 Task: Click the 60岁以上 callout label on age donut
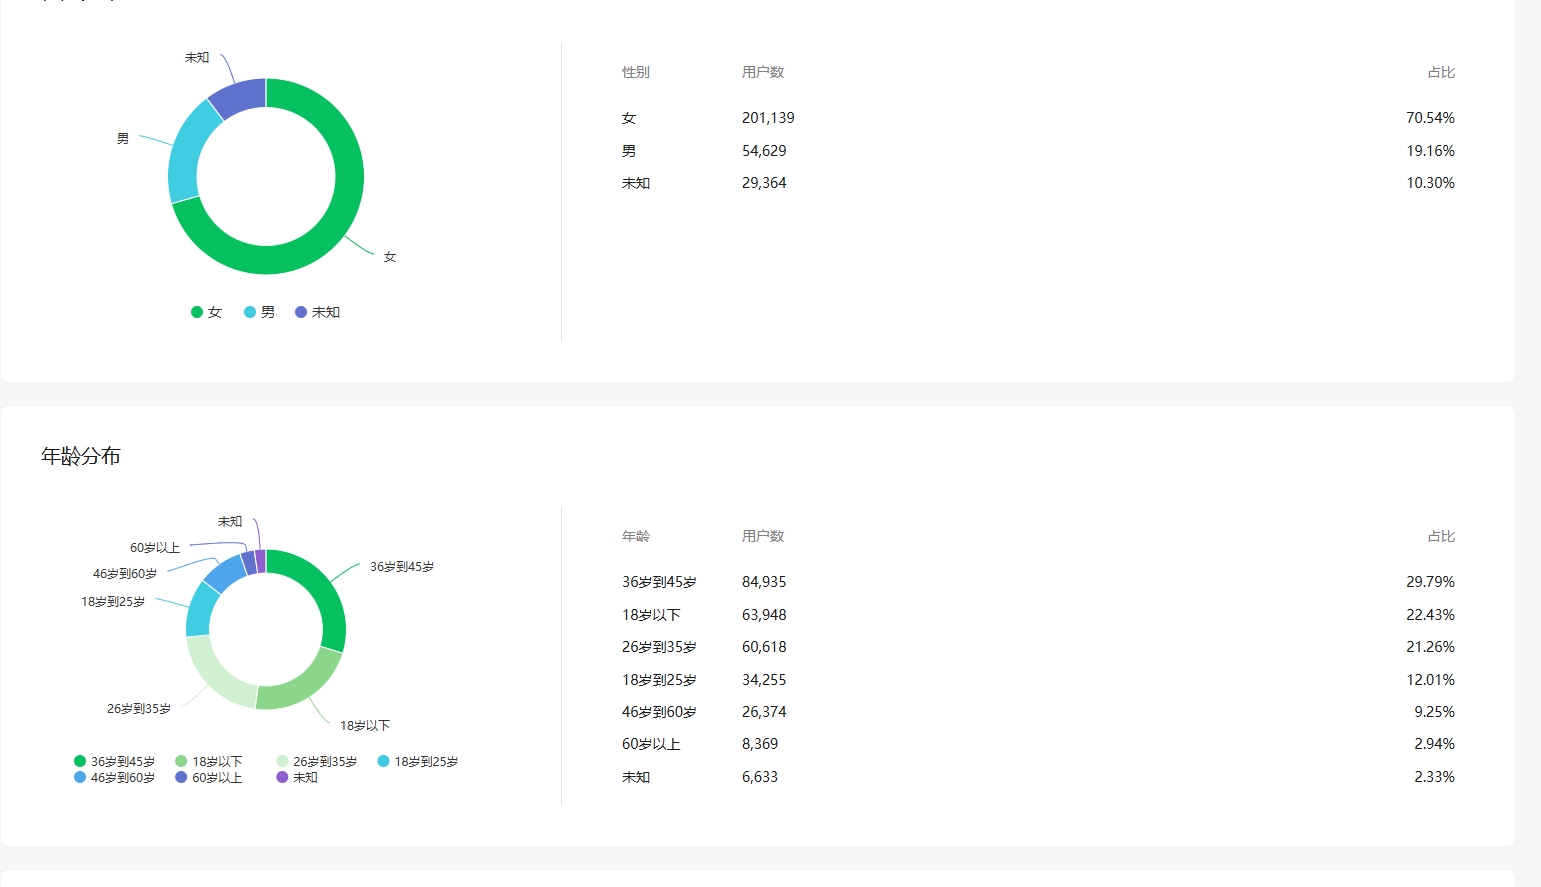(155, 548)
